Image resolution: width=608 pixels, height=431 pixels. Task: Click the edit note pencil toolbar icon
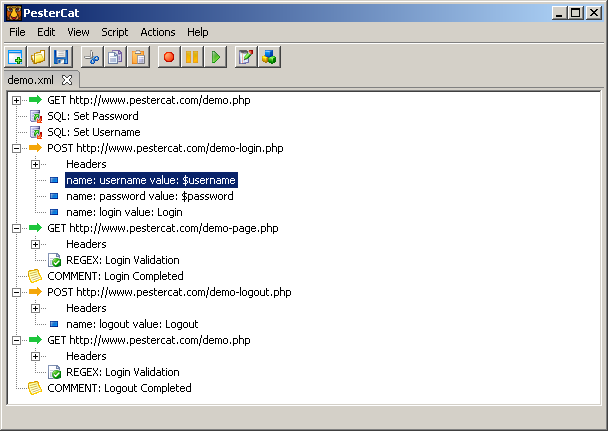246,57
